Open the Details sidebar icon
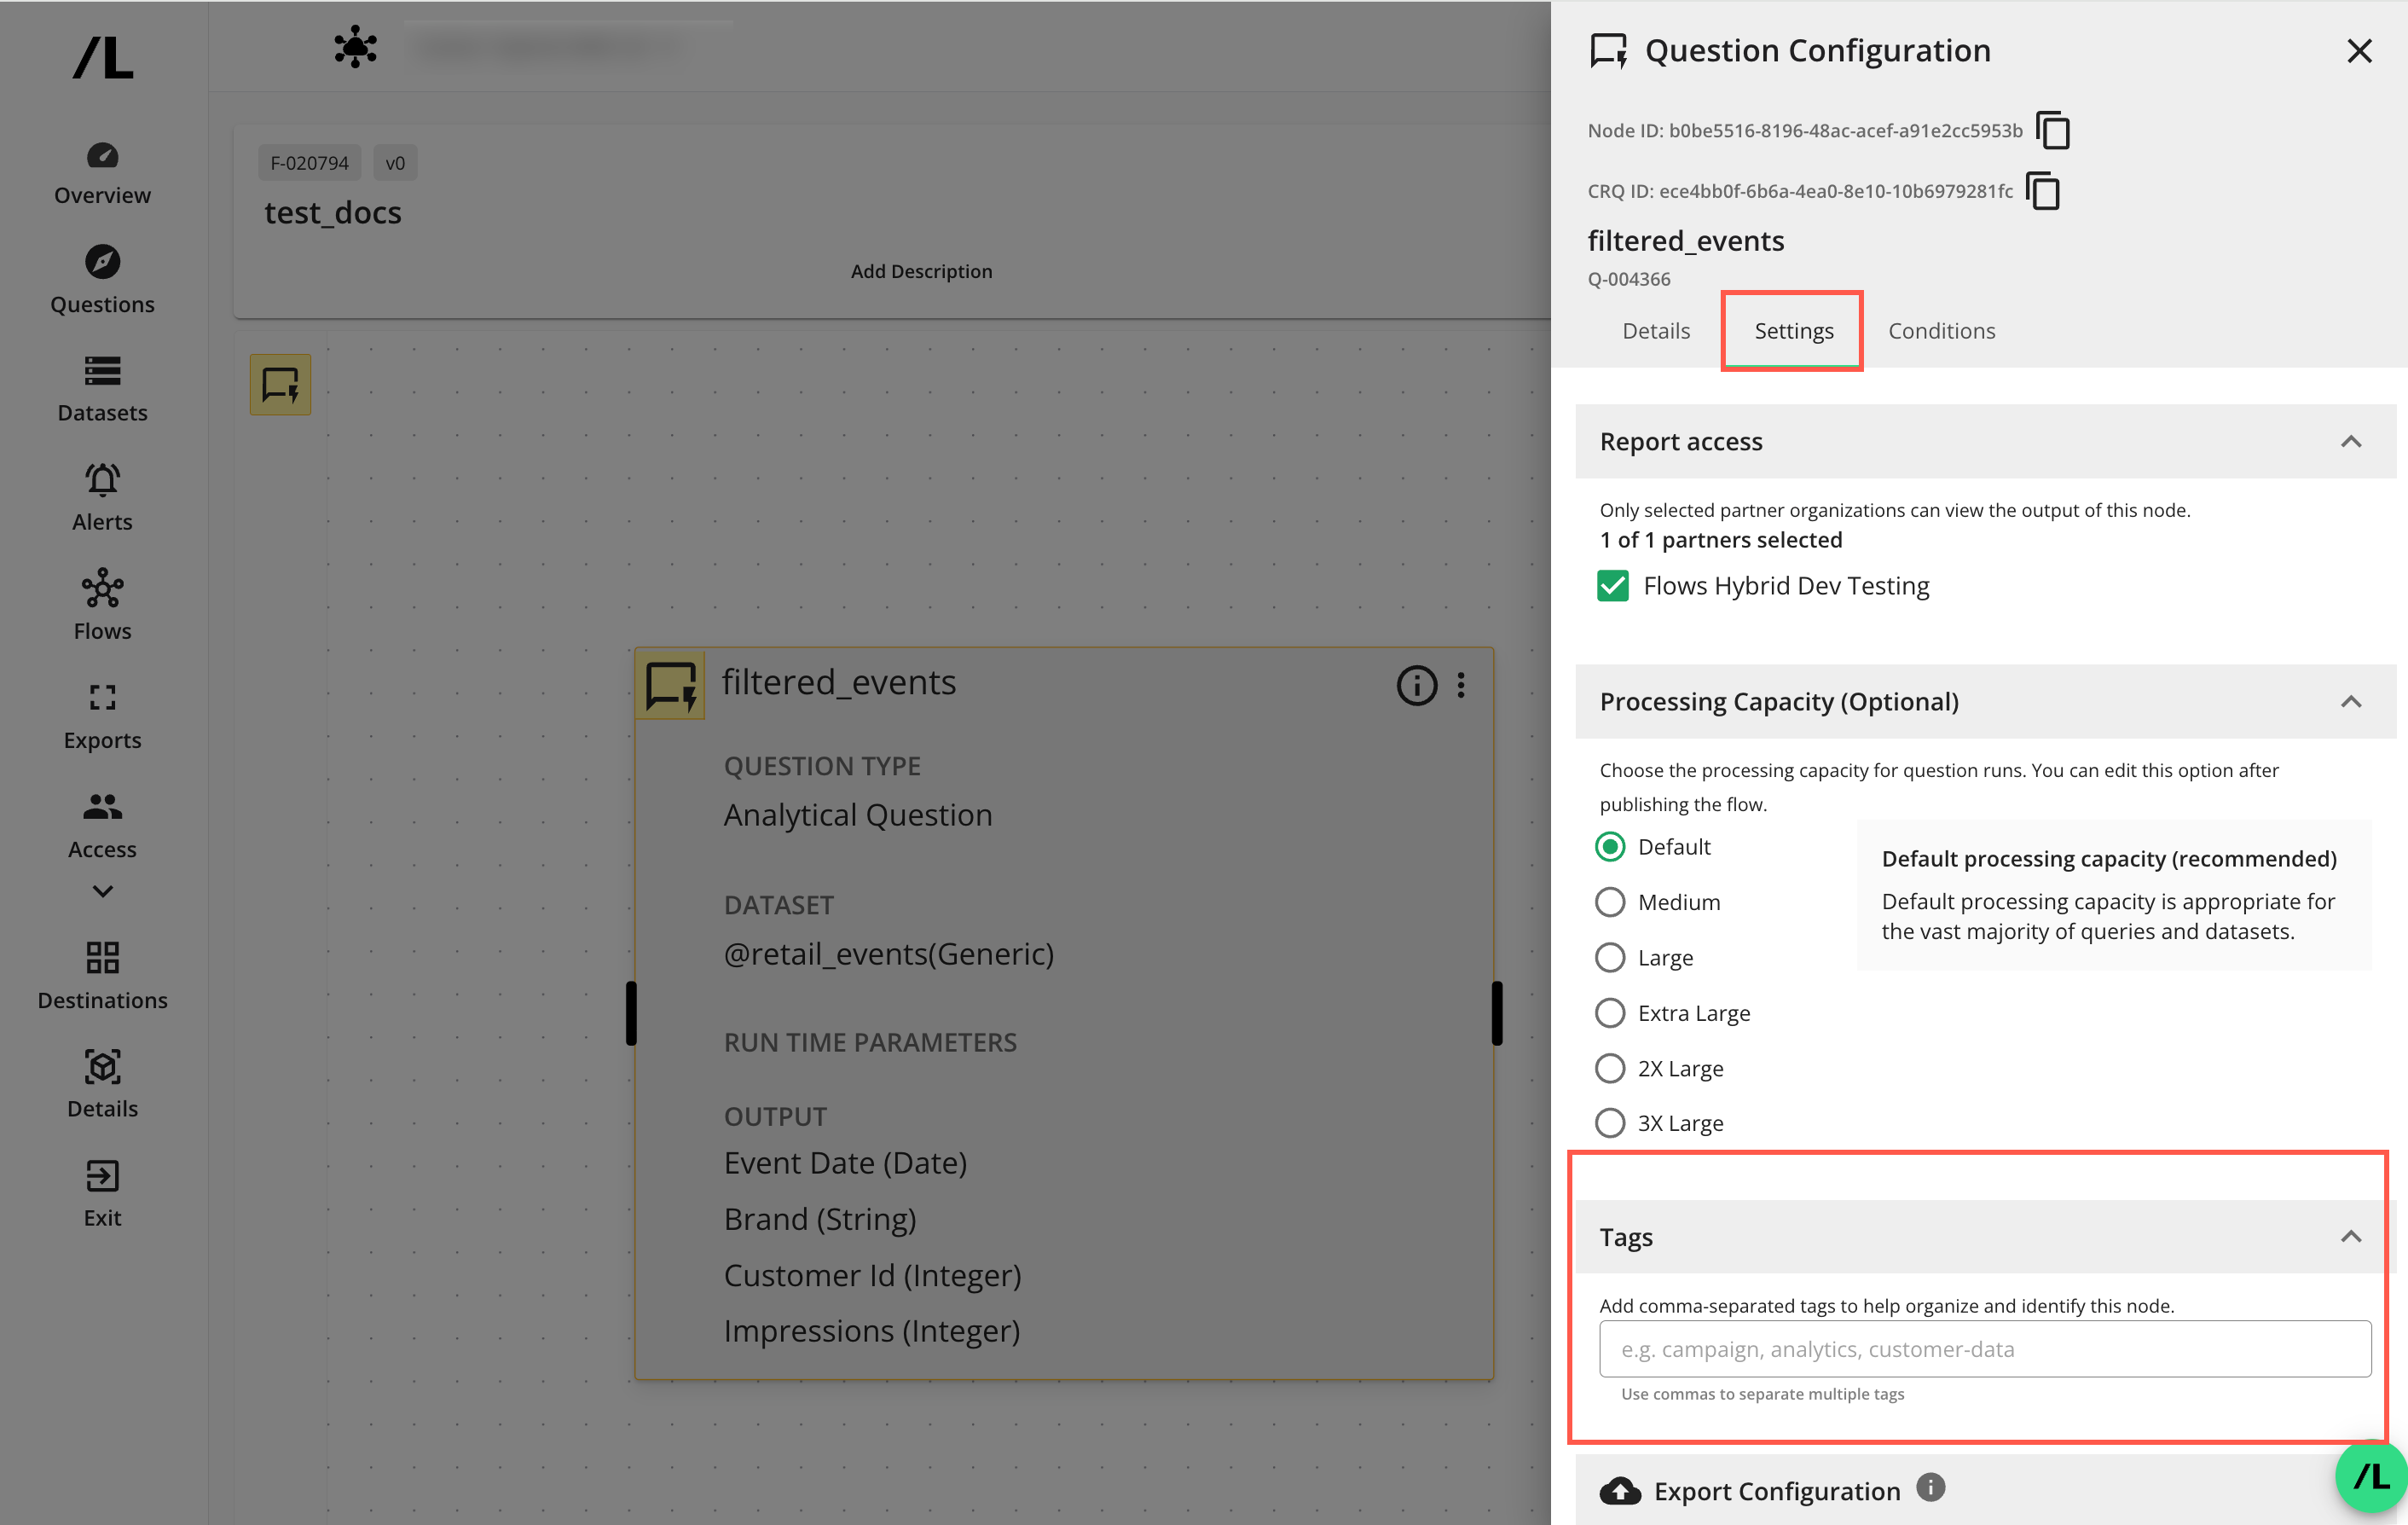Screen dimensions: 2408x1525 [102, 1067]
